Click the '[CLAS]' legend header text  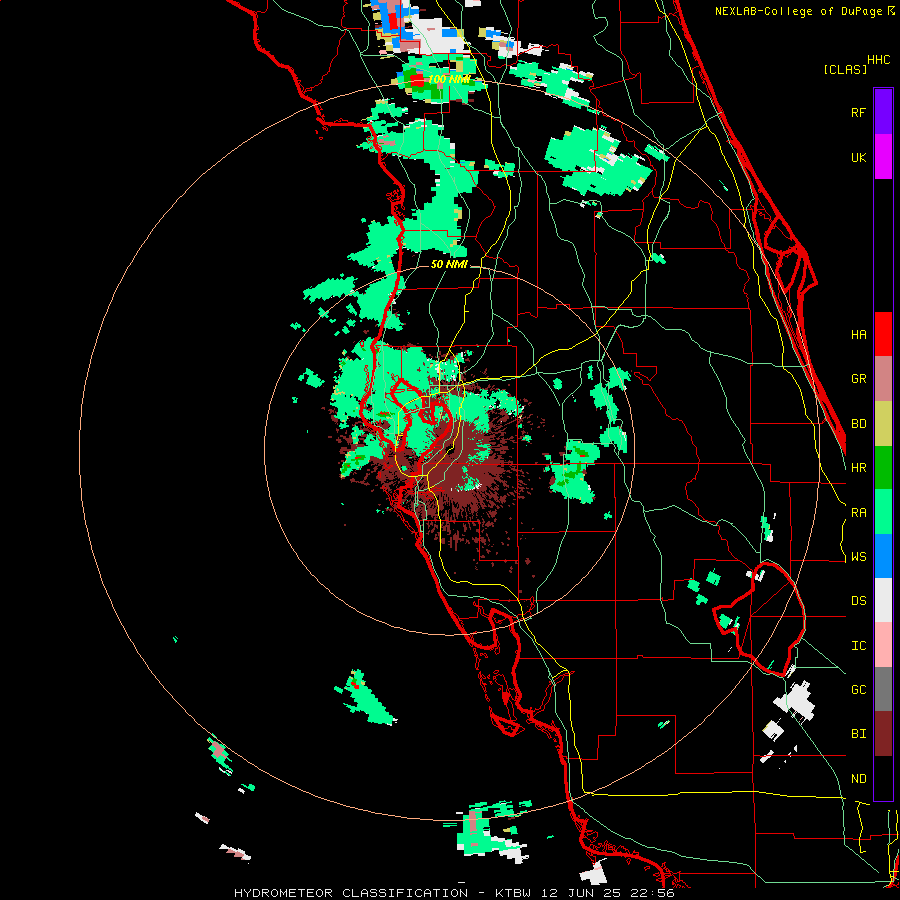pos(845,69)
